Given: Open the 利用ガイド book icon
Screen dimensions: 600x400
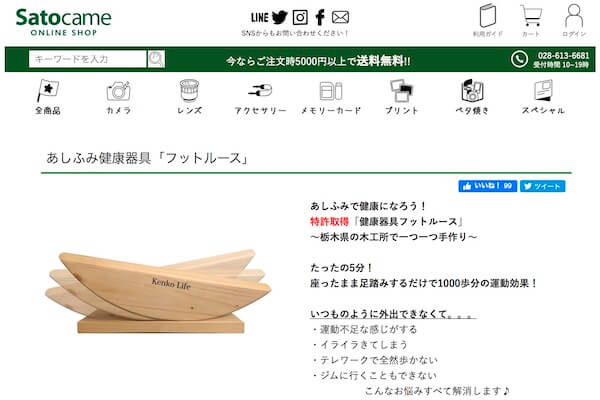Looking at the screenshot, I should click(488, 15).
